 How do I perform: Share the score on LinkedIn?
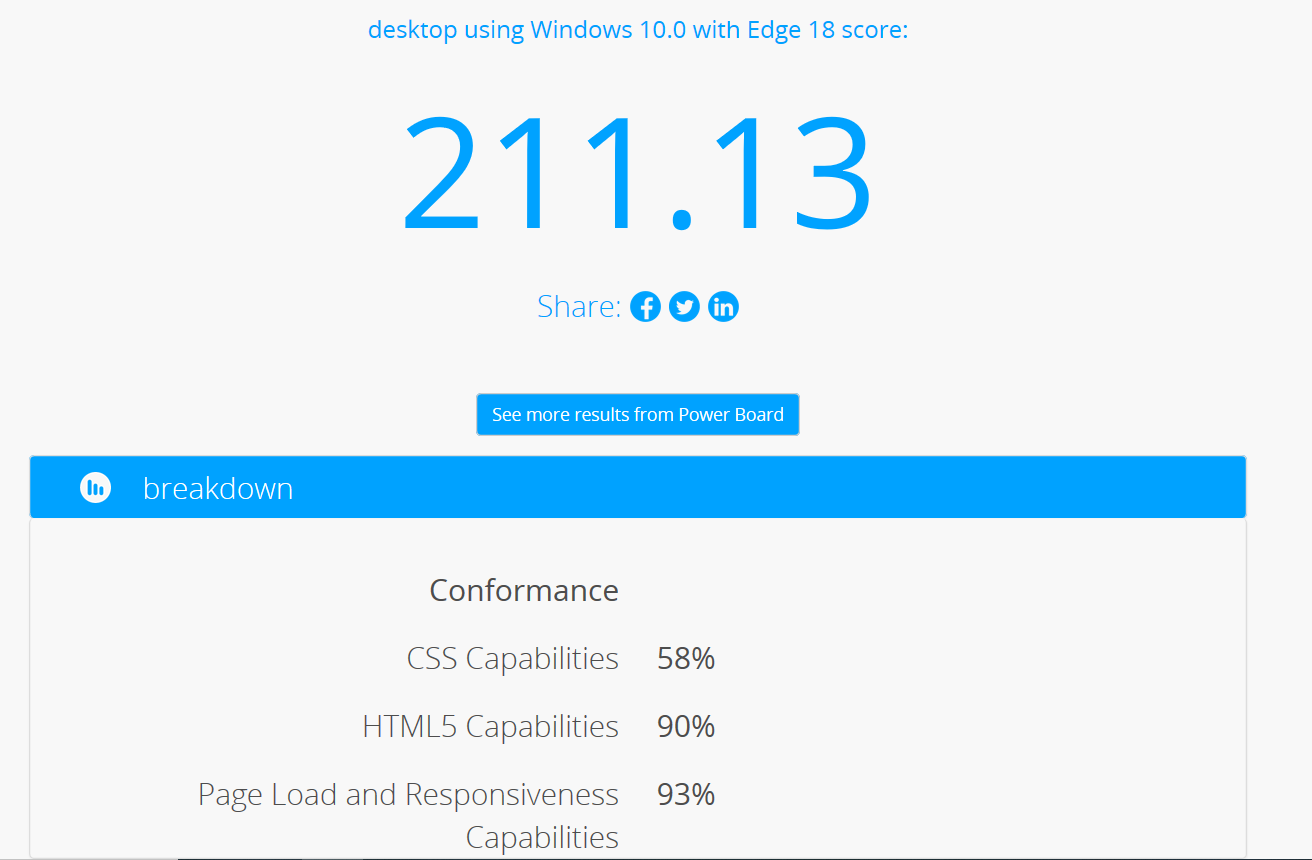click(723, 307)
